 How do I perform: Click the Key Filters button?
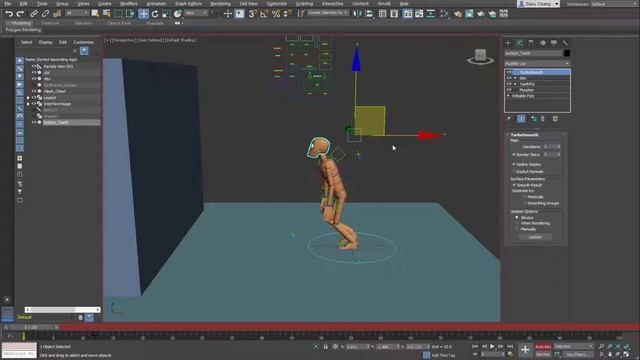(577, 355)
